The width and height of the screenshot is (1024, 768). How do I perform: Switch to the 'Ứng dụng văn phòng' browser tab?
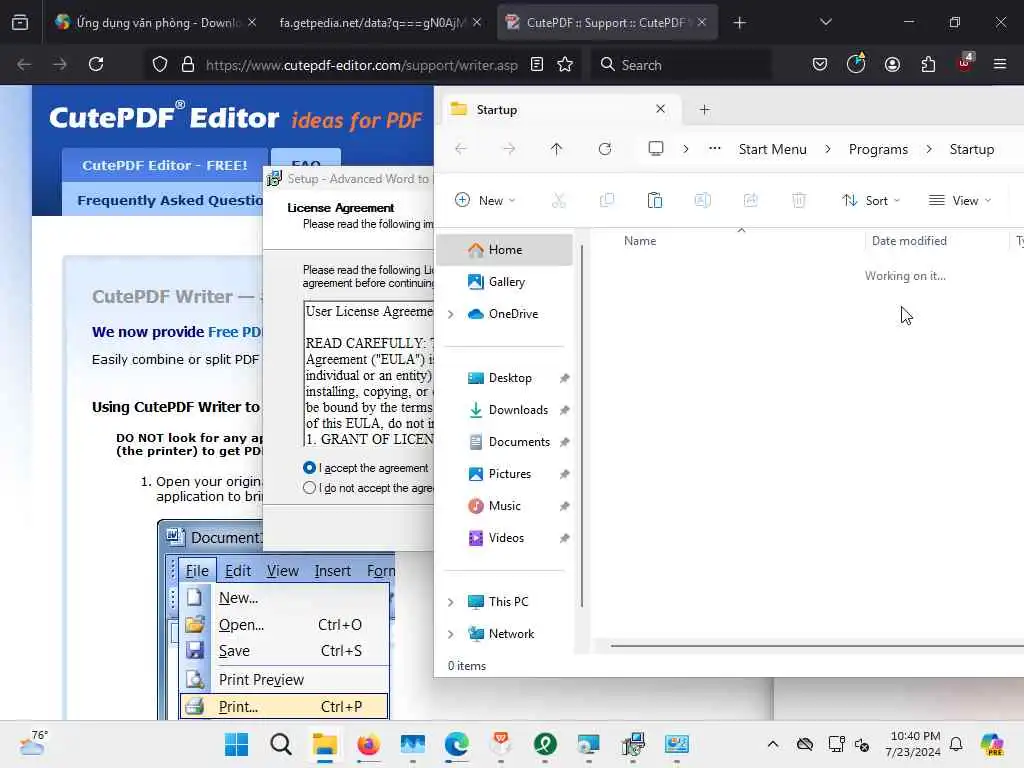click(155, 23)
